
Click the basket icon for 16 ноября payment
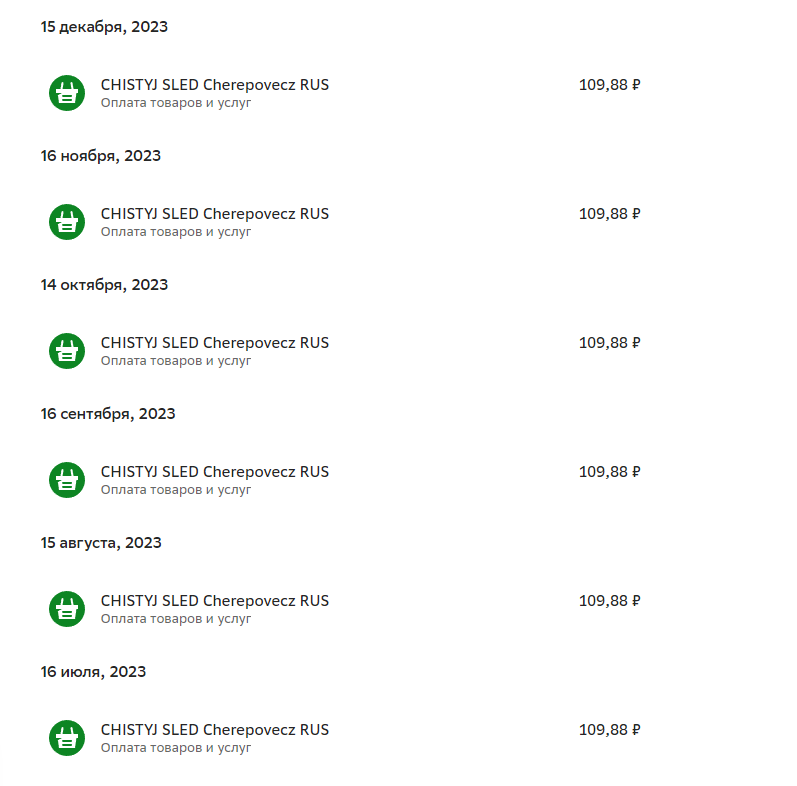(67, 222)
